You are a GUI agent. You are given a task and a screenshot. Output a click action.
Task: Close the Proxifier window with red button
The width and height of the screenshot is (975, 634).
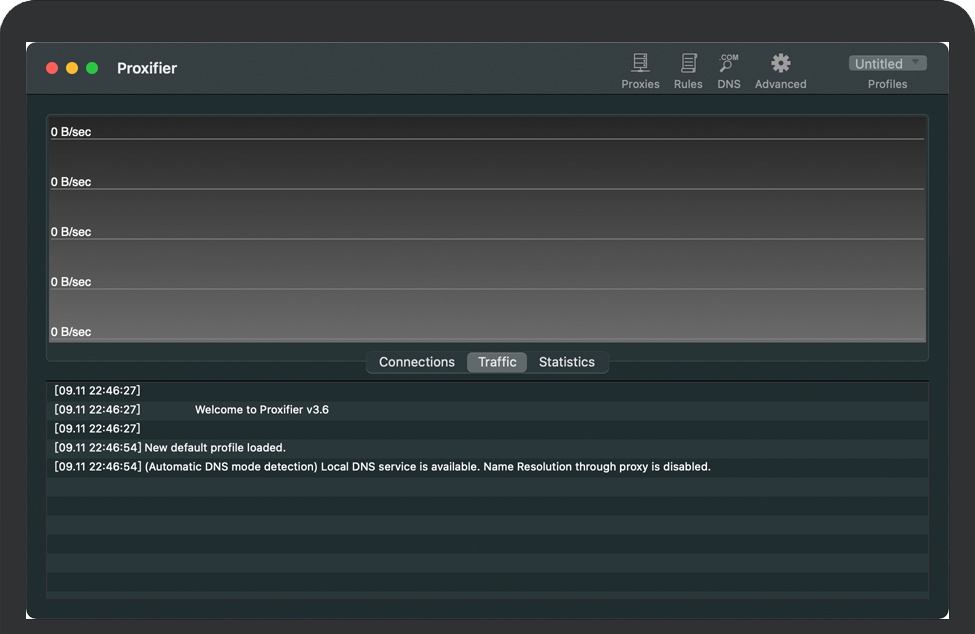[x=52, y=68]
